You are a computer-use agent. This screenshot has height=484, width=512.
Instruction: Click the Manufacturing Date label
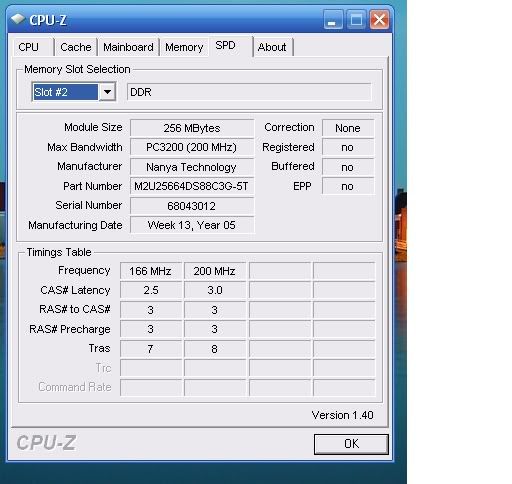coord(75,225)
